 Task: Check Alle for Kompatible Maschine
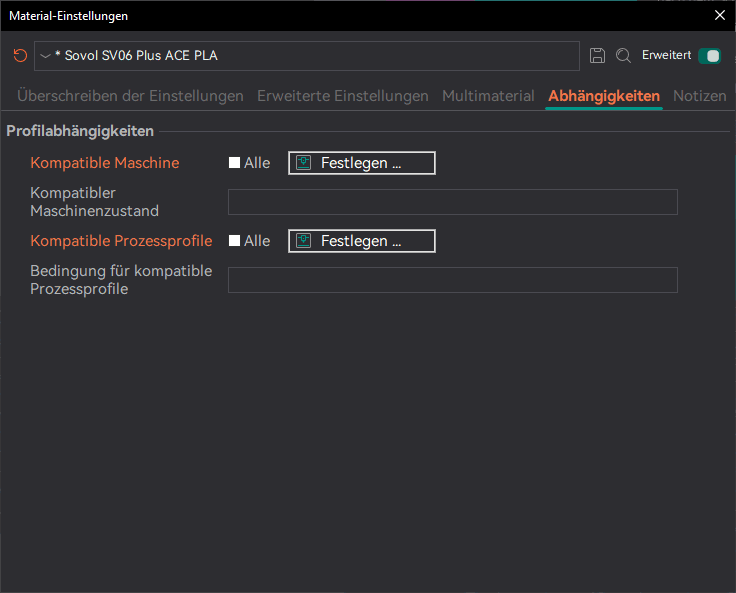(235, 163)
